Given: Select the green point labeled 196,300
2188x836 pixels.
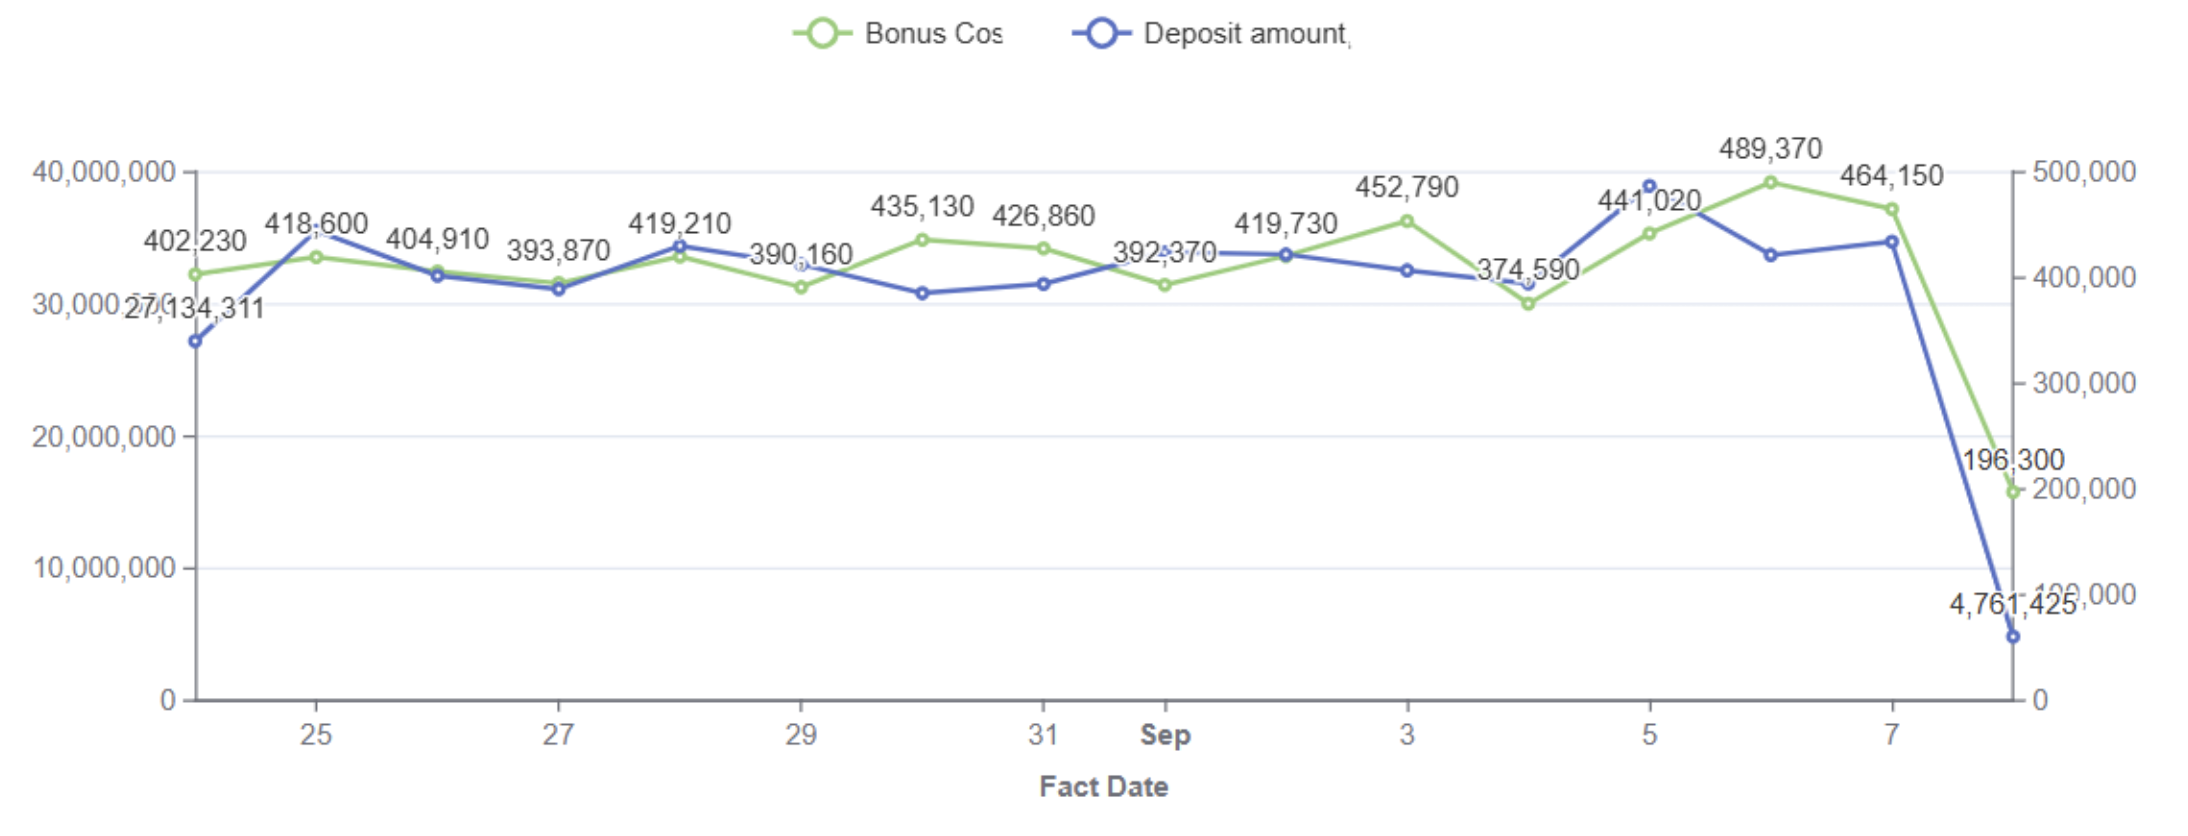Looking at the screenshot, I should 2013,492.
